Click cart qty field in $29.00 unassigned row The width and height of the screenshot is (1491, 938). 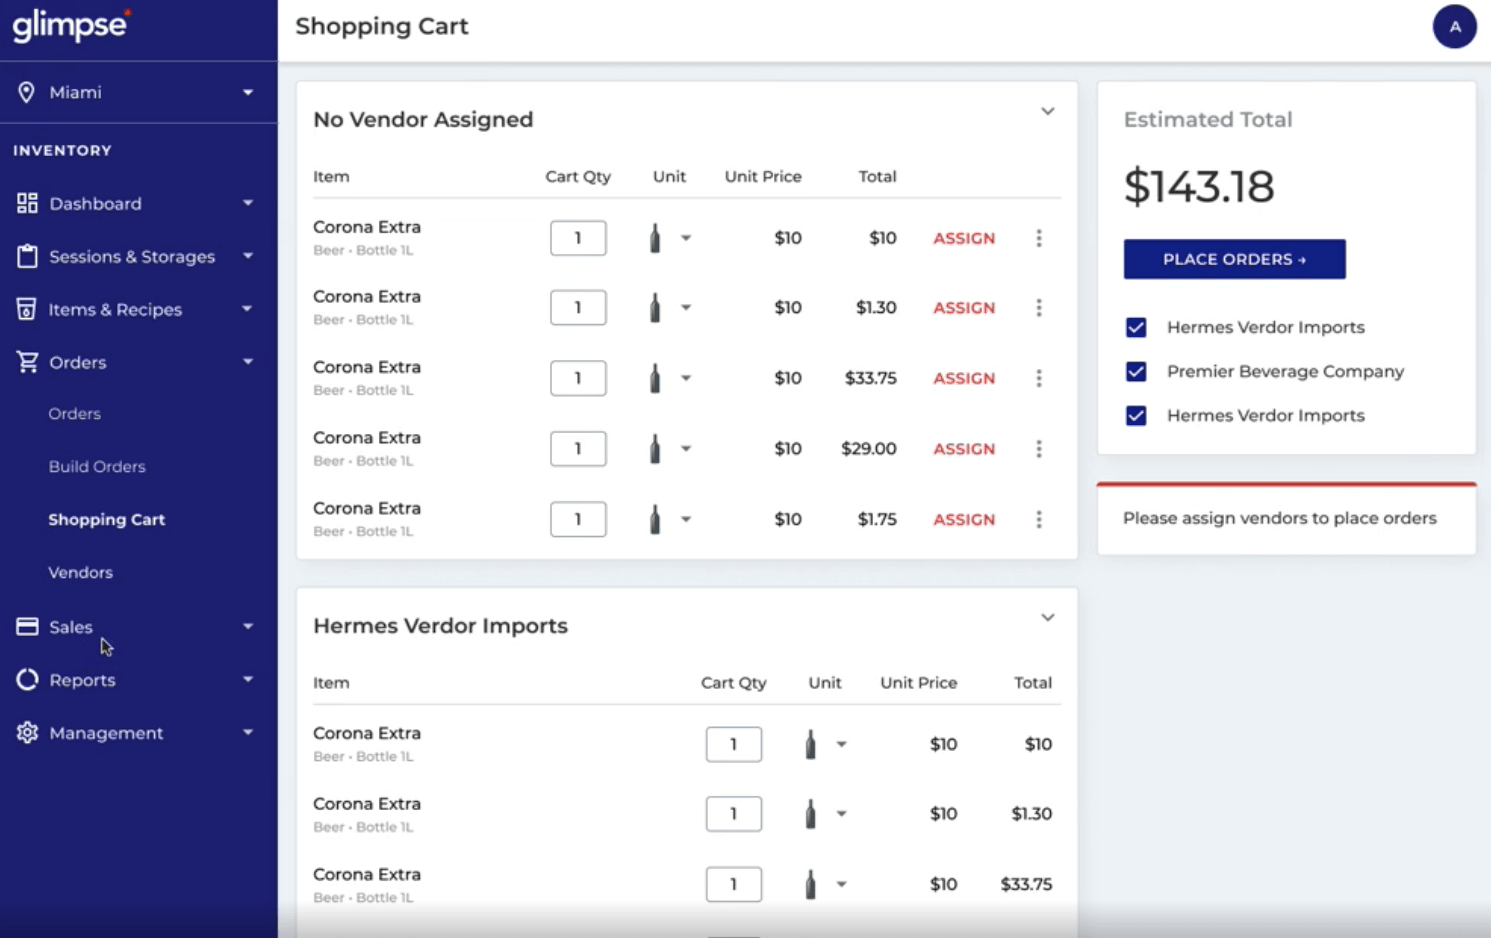578,449
